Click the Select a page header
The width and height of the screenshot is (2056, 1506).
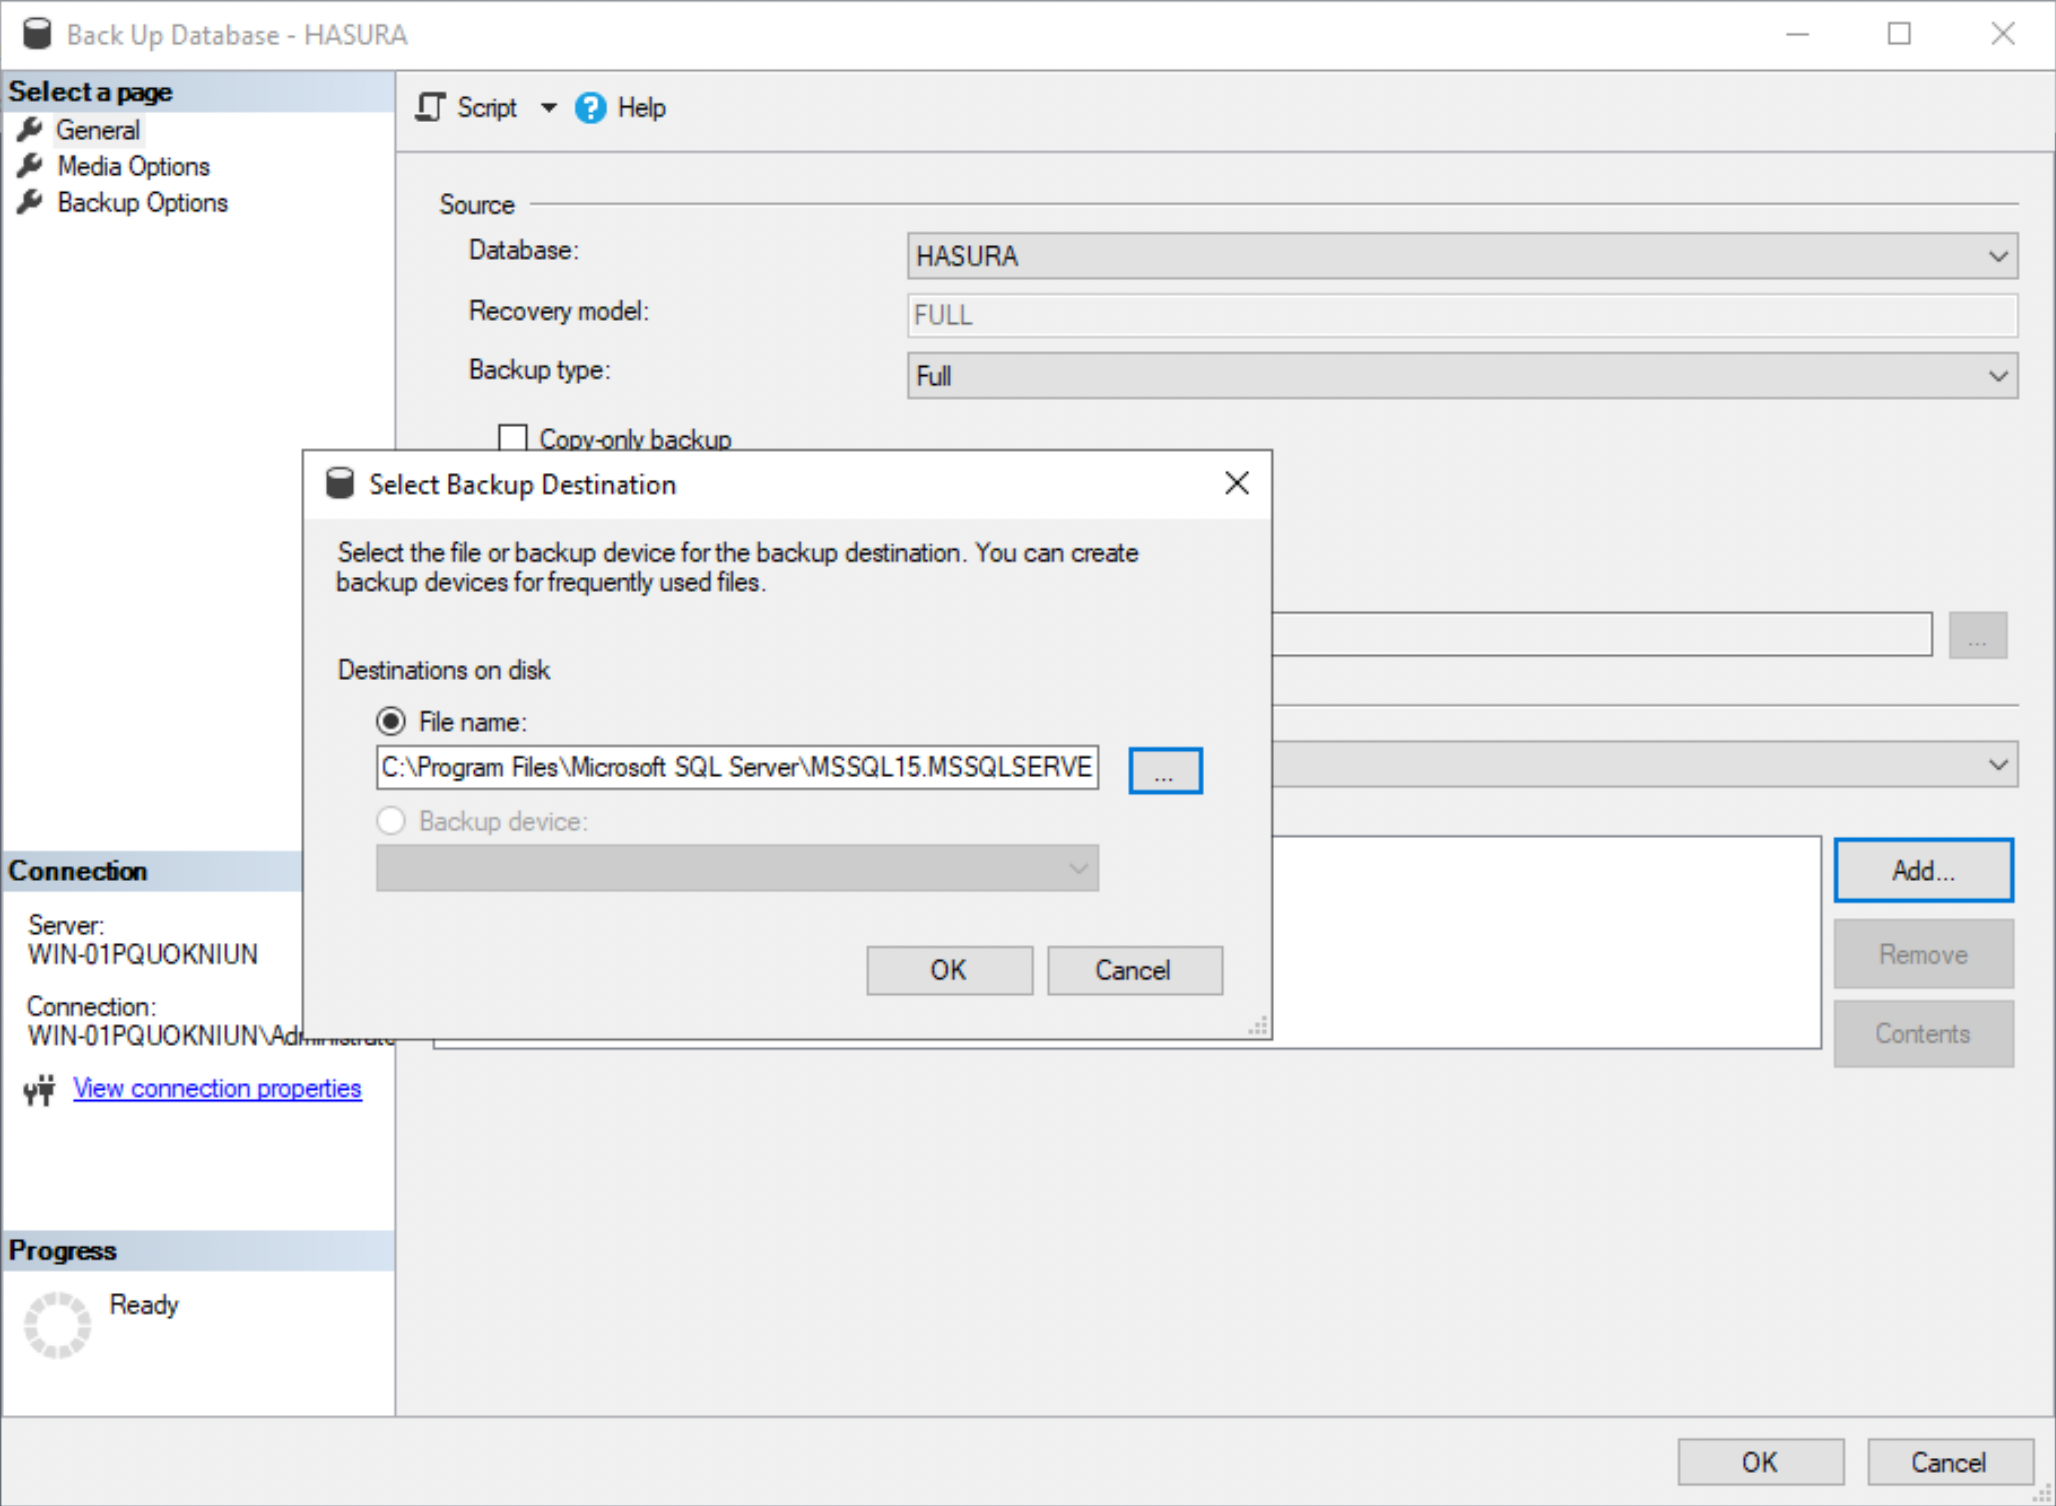pos(198,92)
